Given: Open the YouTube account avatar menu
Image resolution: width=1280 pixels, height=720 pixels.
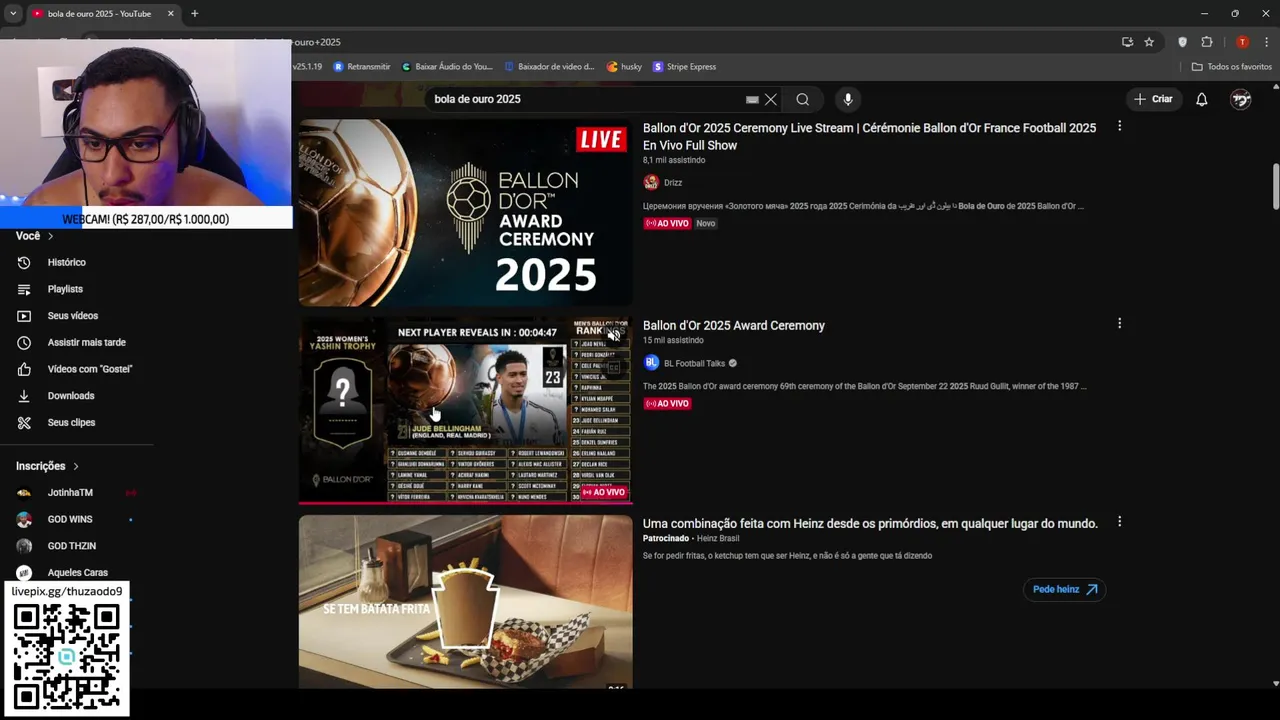Looking at the screenshot, I should click(1241, 99).
